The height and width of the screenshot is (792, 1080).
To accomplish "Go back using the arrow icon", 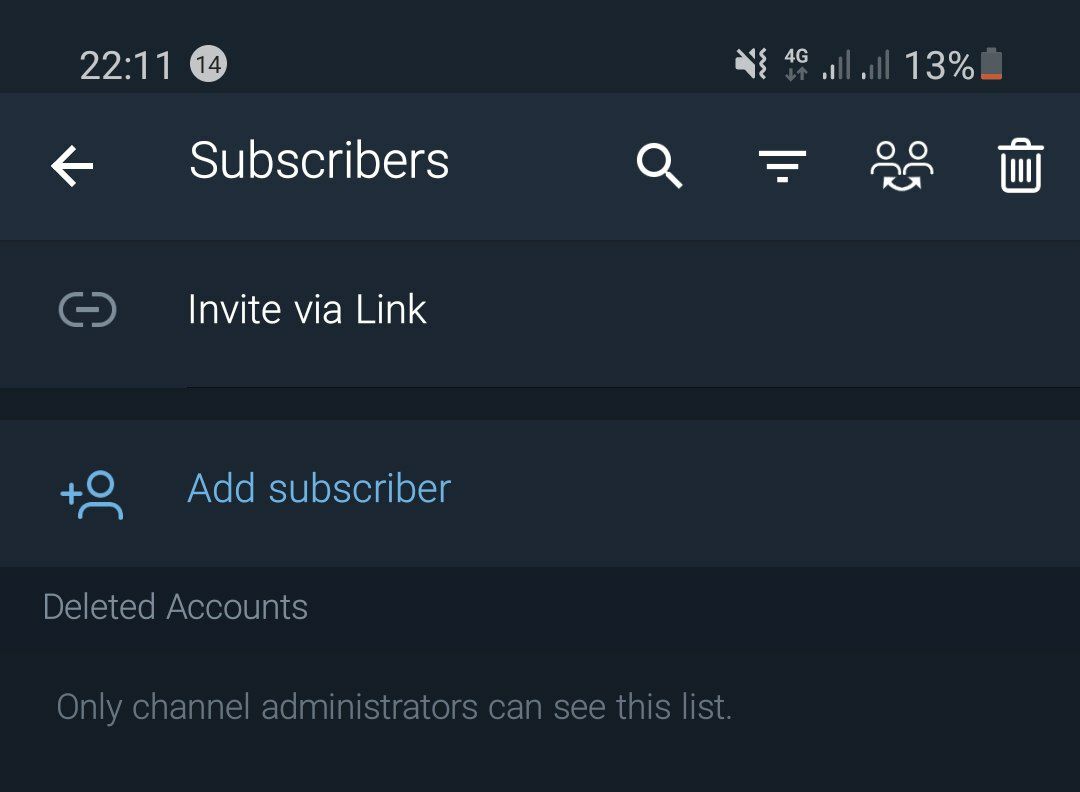I will [x=72, y=165].
